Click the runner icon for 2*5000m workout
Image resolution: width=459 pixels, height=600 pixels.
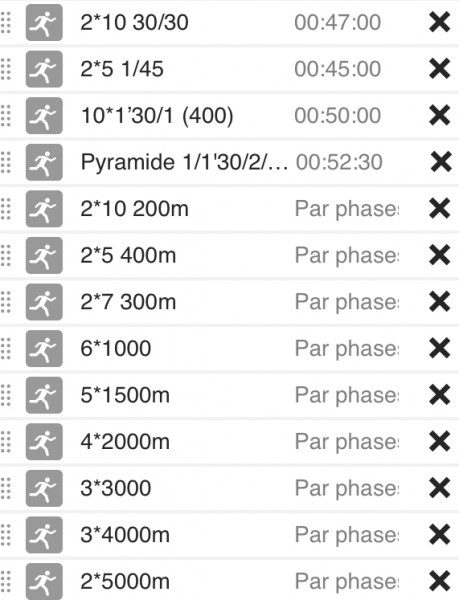pyautogui.click(x=44, y=581)
